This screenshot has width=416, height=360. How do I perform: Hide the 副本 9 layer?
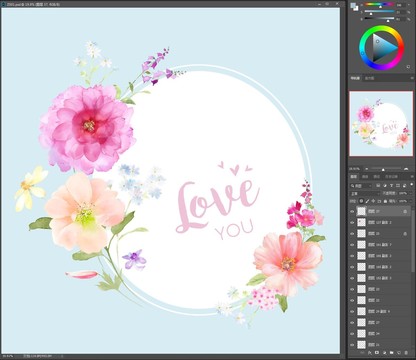click(x=352, y=311)
